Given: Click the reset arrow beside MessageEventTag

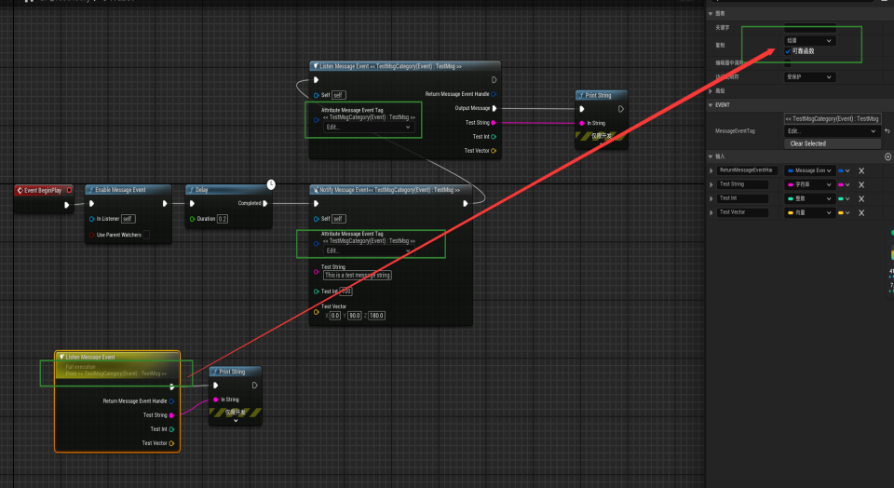Looking at the screenshot, I should point(887,131).
